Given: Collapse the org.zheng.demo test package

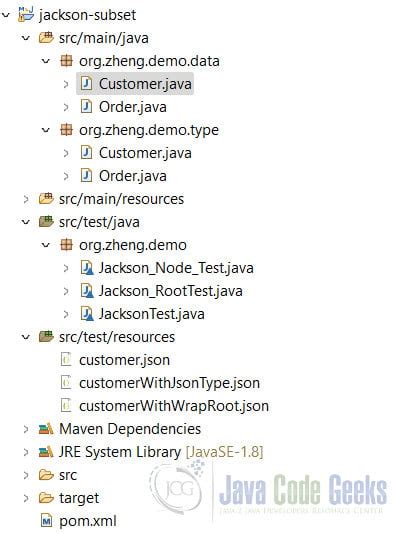Looking at the screenshot, I should 46,245.
